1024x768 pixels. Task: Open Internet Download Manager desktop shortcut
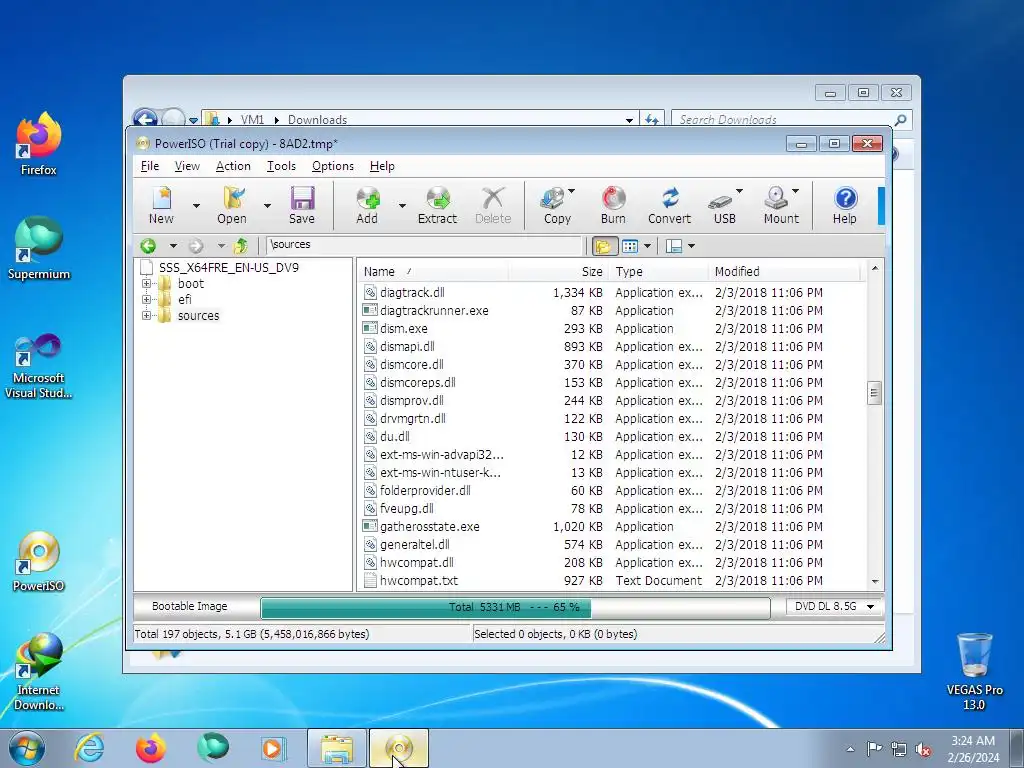pos(39,672)
